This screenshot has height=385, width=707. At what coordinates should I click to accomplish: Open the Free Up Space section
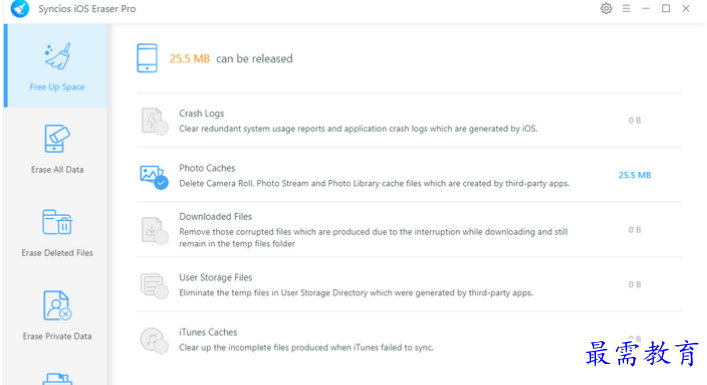(x=56, y=66)
